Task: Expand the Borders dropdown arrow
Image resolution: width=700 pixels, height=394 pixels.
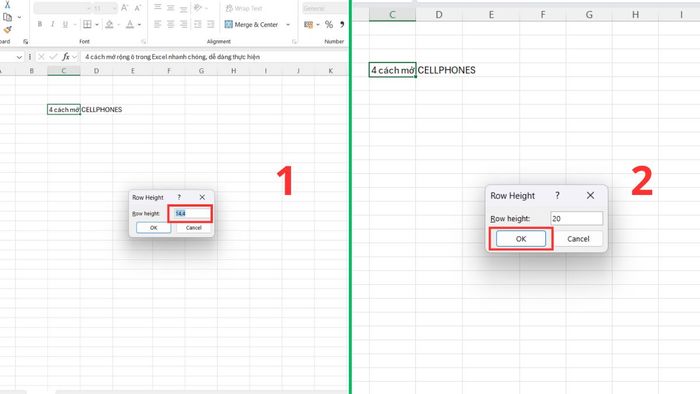Action: tap(97, 25)
